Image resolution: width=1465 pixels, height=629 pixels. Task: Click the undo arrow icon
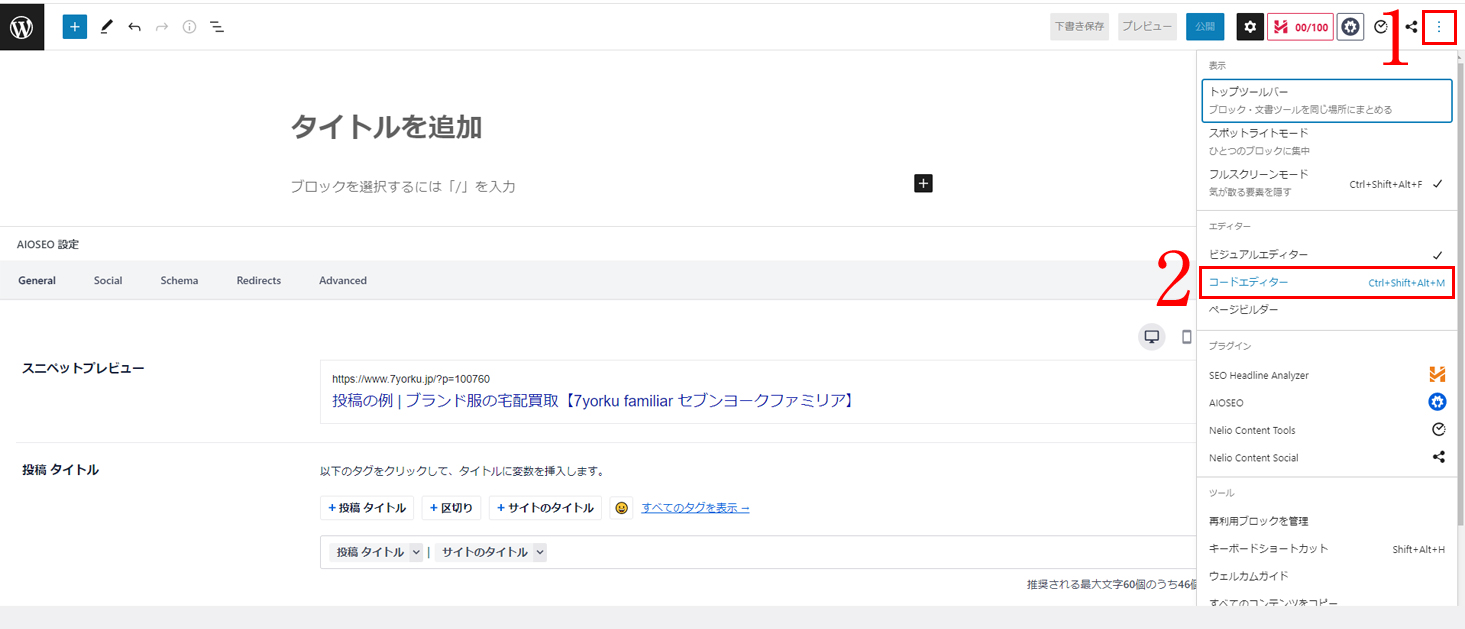tap(134, 27)
